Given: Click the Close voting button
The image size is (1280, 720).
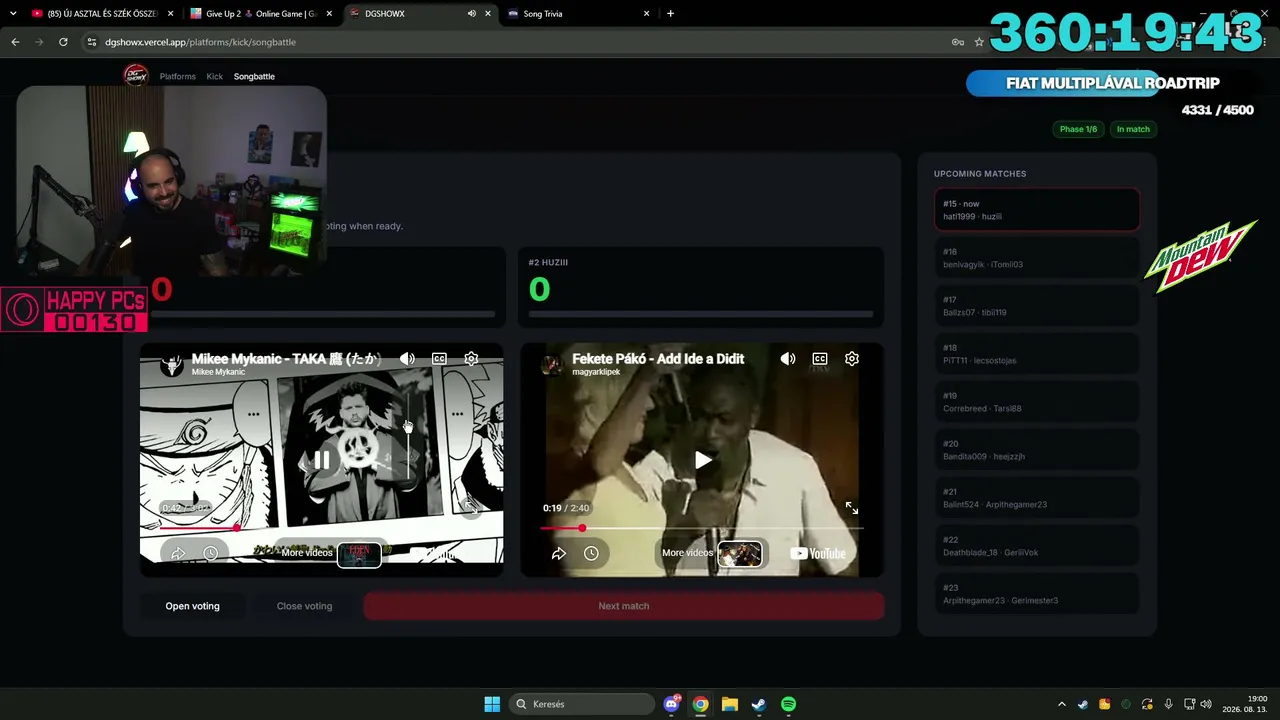Looking at the screenshot, I should (304, 606).
